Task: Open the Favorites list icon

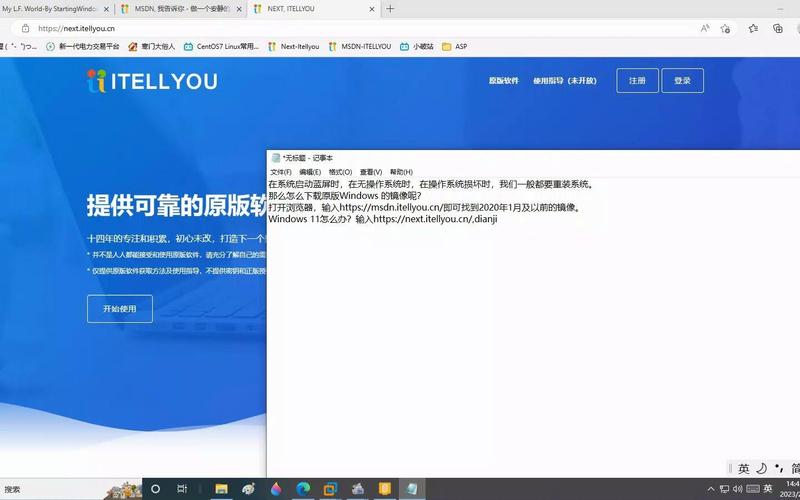Action: [753, 29]
